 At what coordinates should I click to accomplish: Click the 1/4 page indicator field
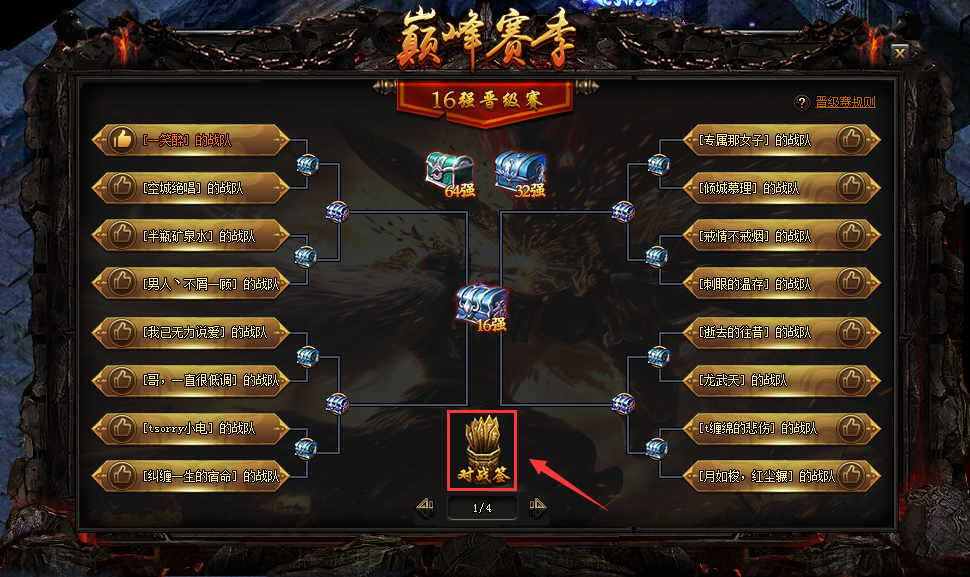482,508
